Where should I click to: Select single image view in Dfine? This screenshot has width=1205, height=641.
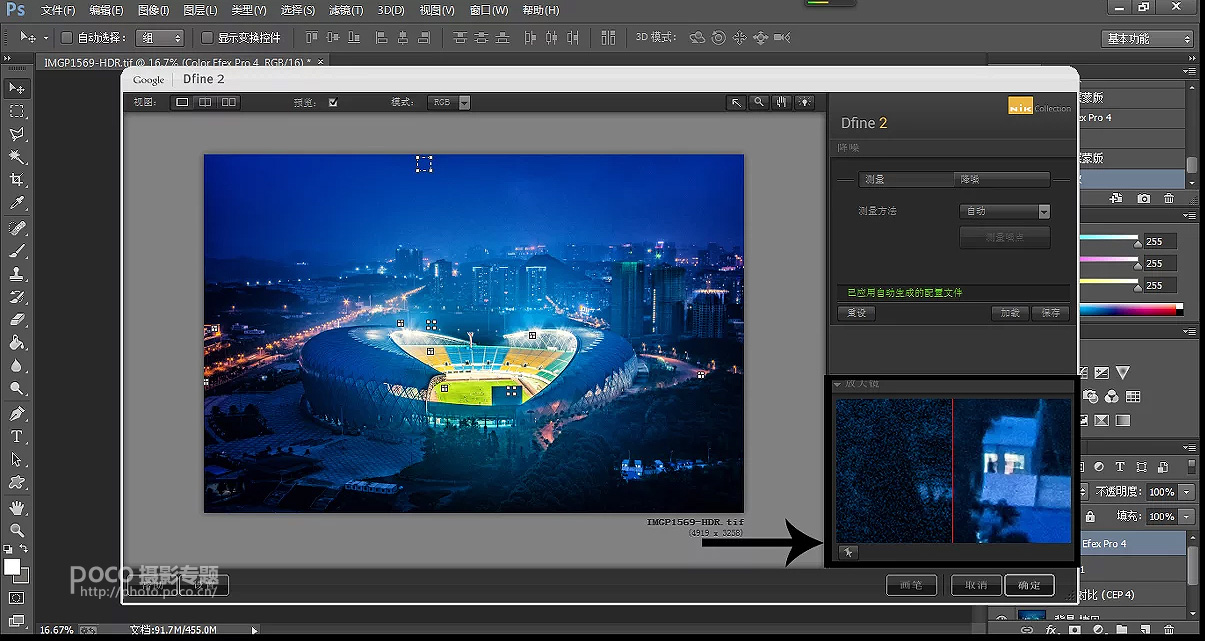point(182,102)
